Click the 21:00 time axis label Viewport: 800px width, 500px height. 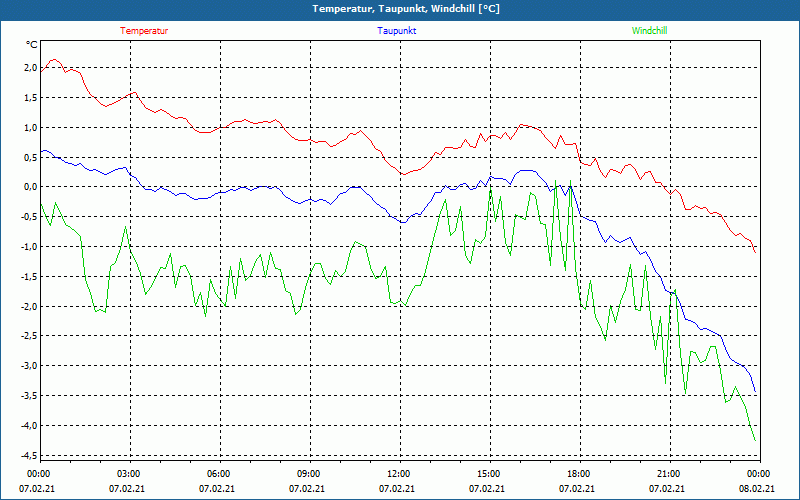click(669, 474)
